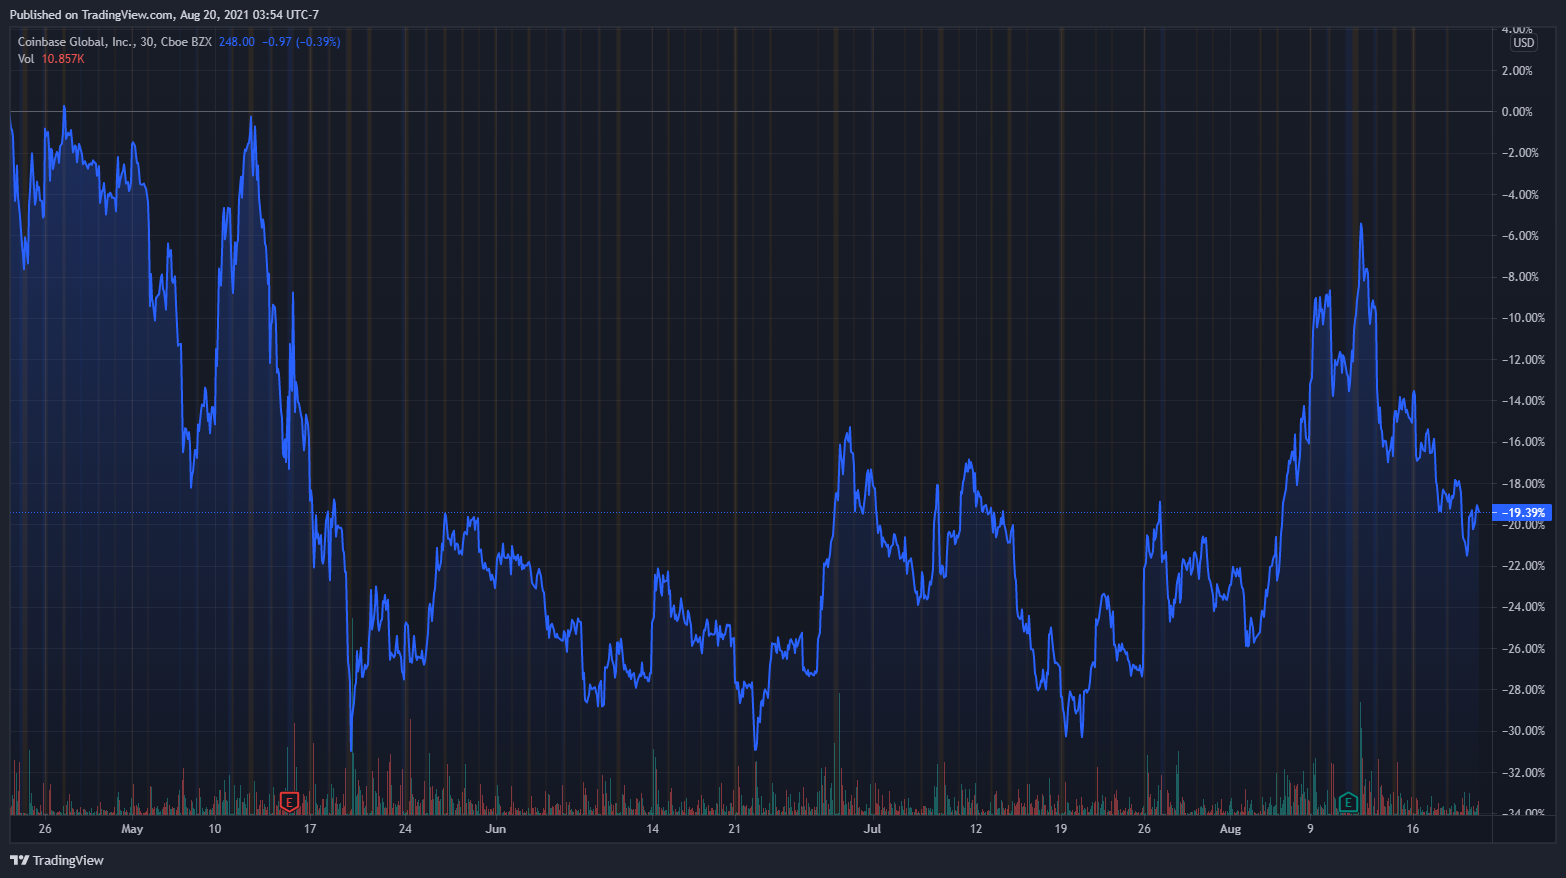Image resolution: width=1566 pixels, height=878 pixels.
Task: Click the 0.00% label on price scale
Action: (1516, 112)
